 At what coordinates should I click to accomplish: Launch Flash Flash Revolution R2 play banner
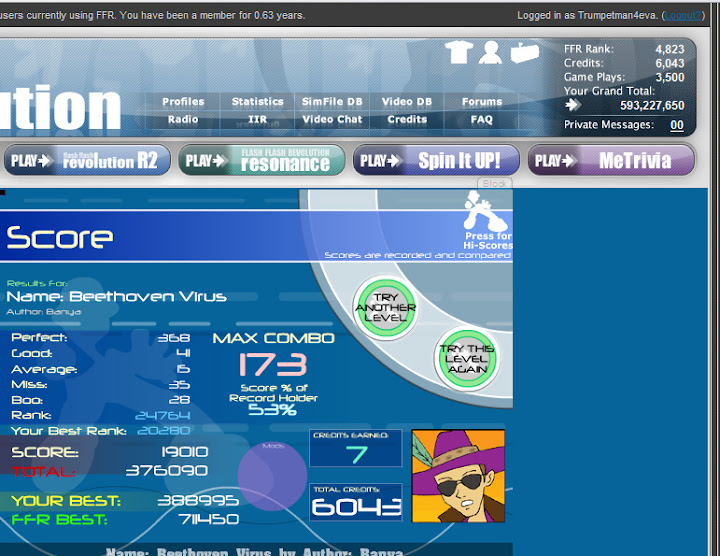[85, 160]
